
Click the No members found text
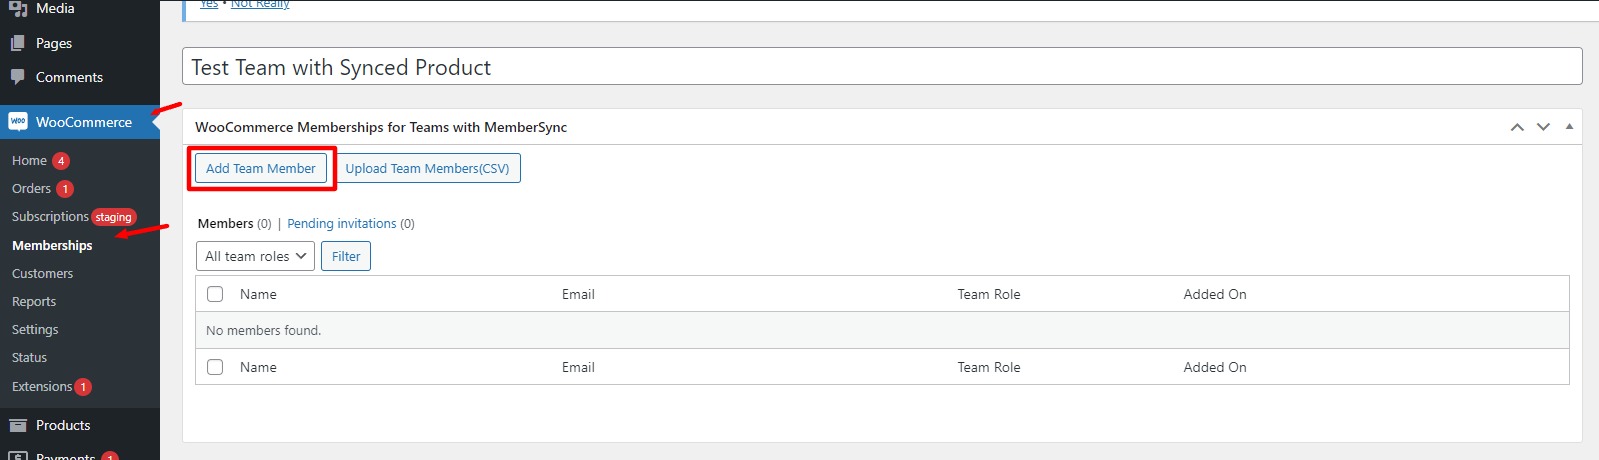(264, 330)
